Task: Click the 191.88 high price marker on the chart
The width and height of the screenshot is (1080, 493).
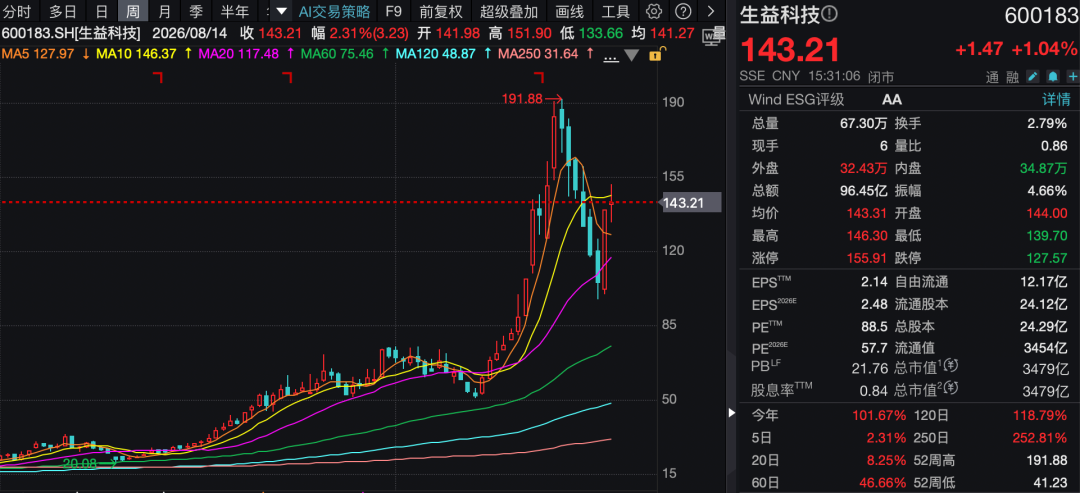Action: coord(523,99)
